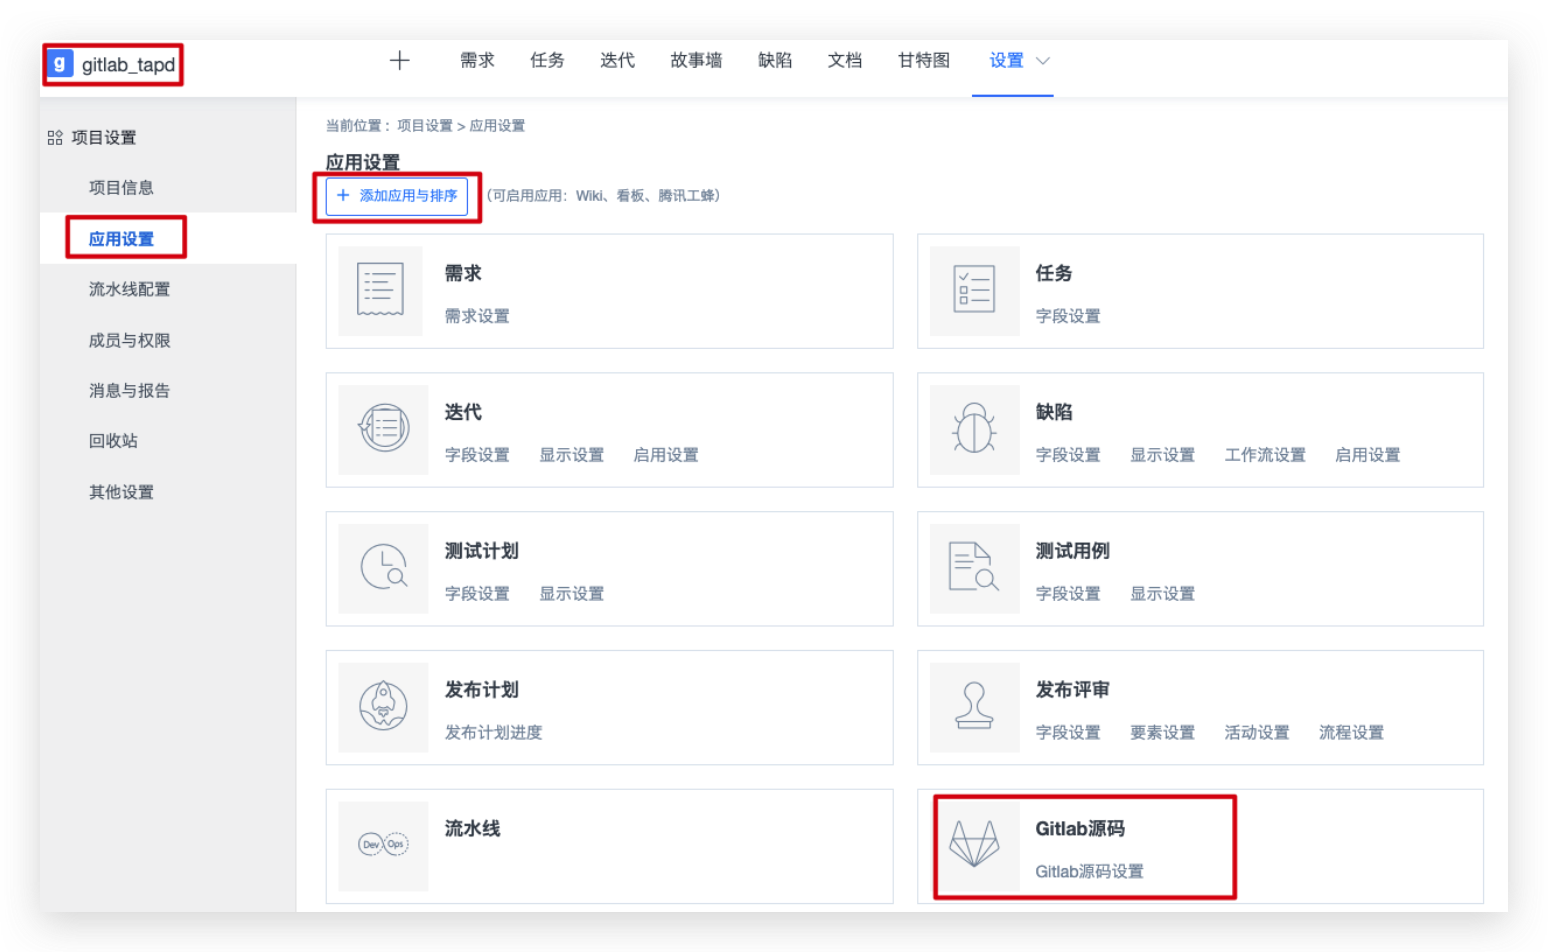Click the 发布计划 rocket card icon
The width and height of the screenshot is (1548, 952).
[x=381, y=707]
